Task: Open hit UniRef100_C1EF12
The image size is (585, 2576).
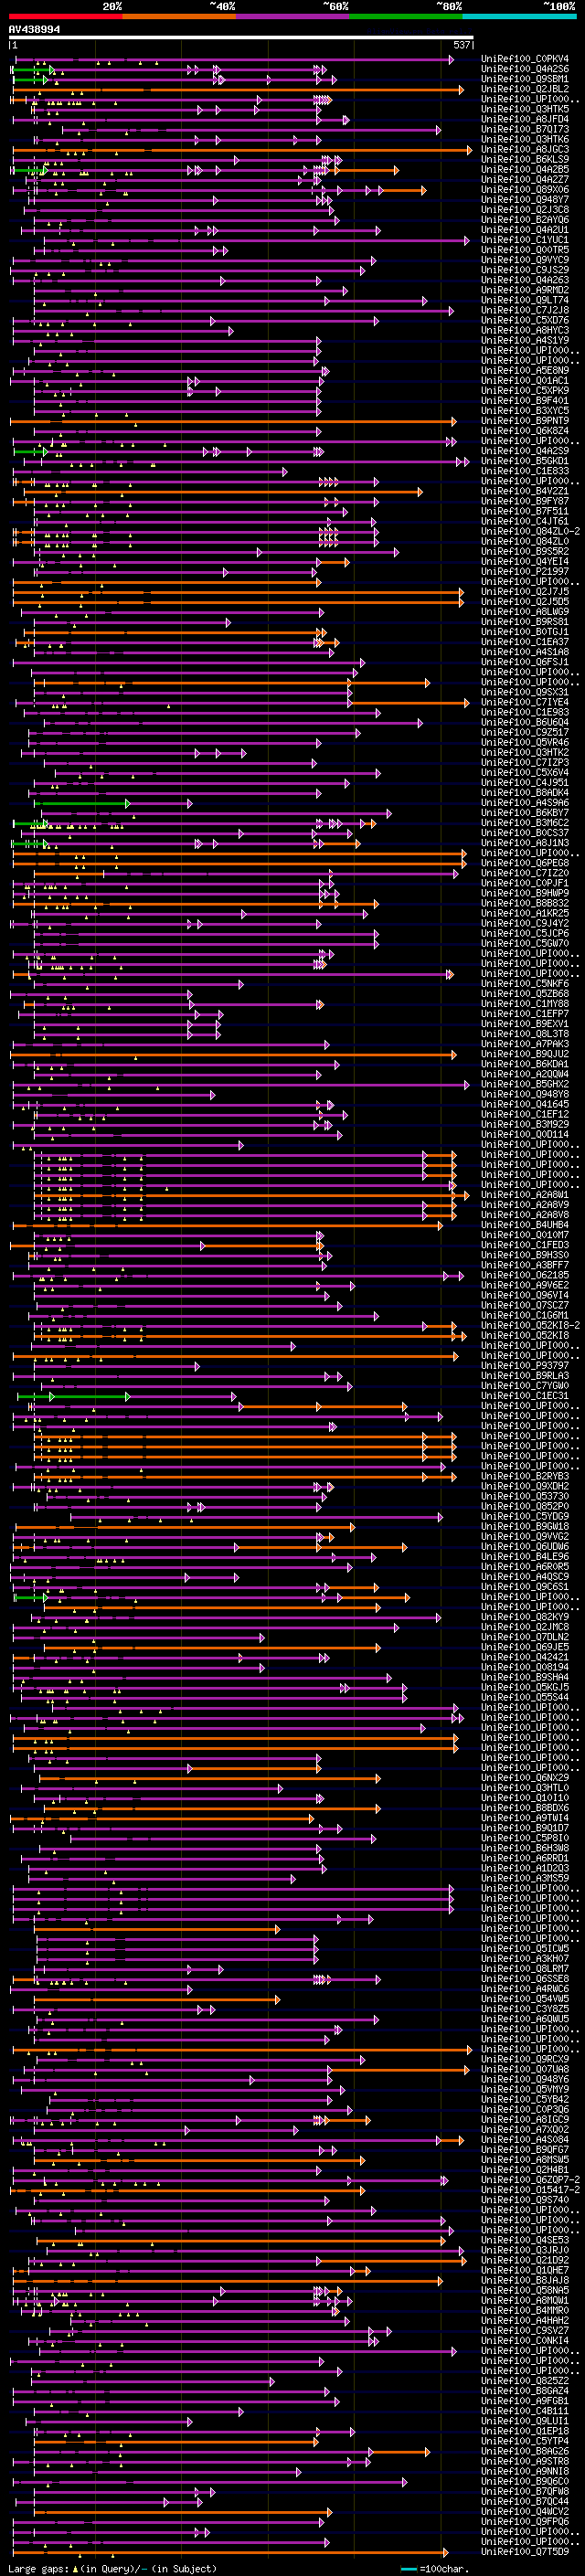Action: [x=525, y=1114]
